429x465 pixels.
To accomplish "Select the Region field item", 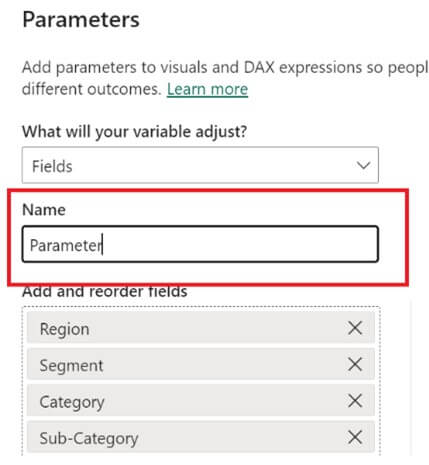I will [x=201, y=328].
